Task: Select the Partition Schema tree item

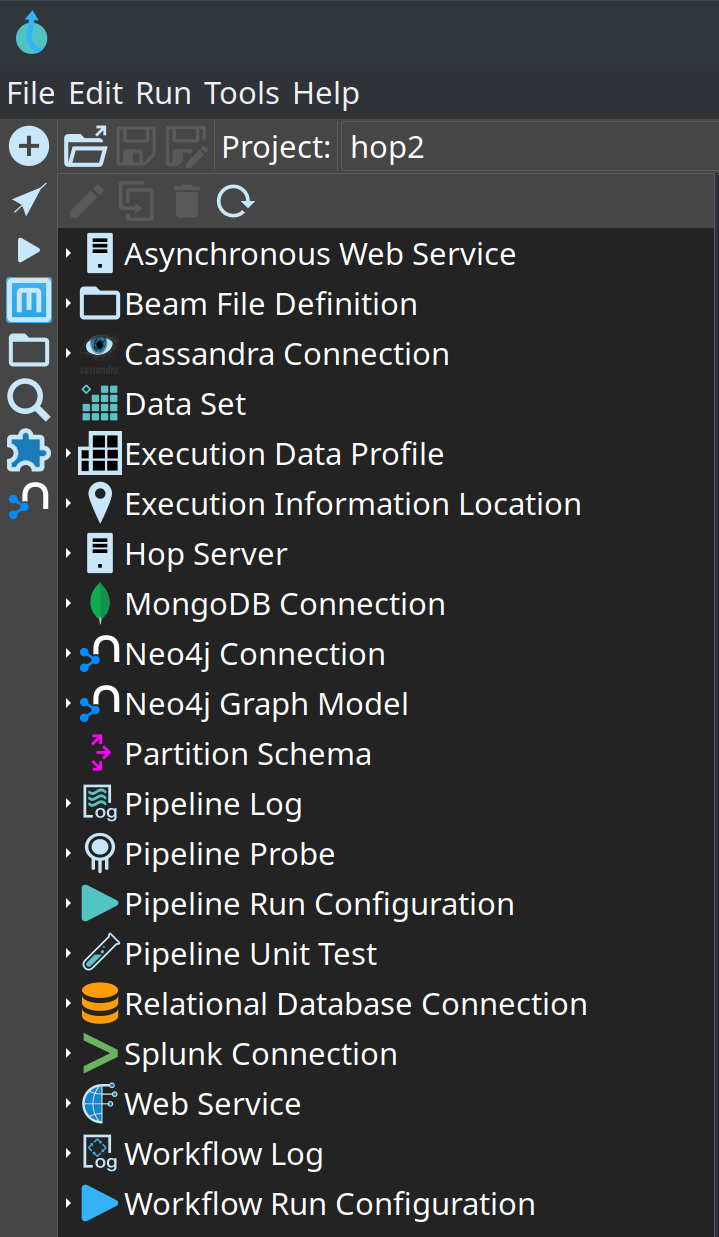Action: (x=247, y=754)
